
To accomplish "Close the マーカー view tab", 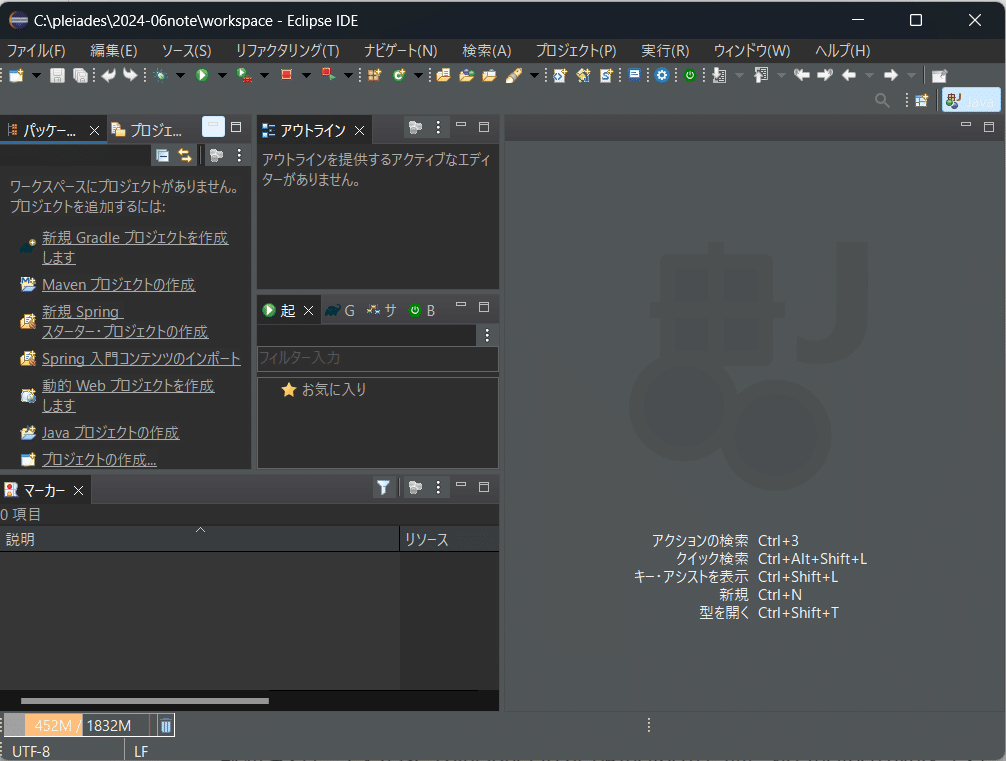I will 78,491.
